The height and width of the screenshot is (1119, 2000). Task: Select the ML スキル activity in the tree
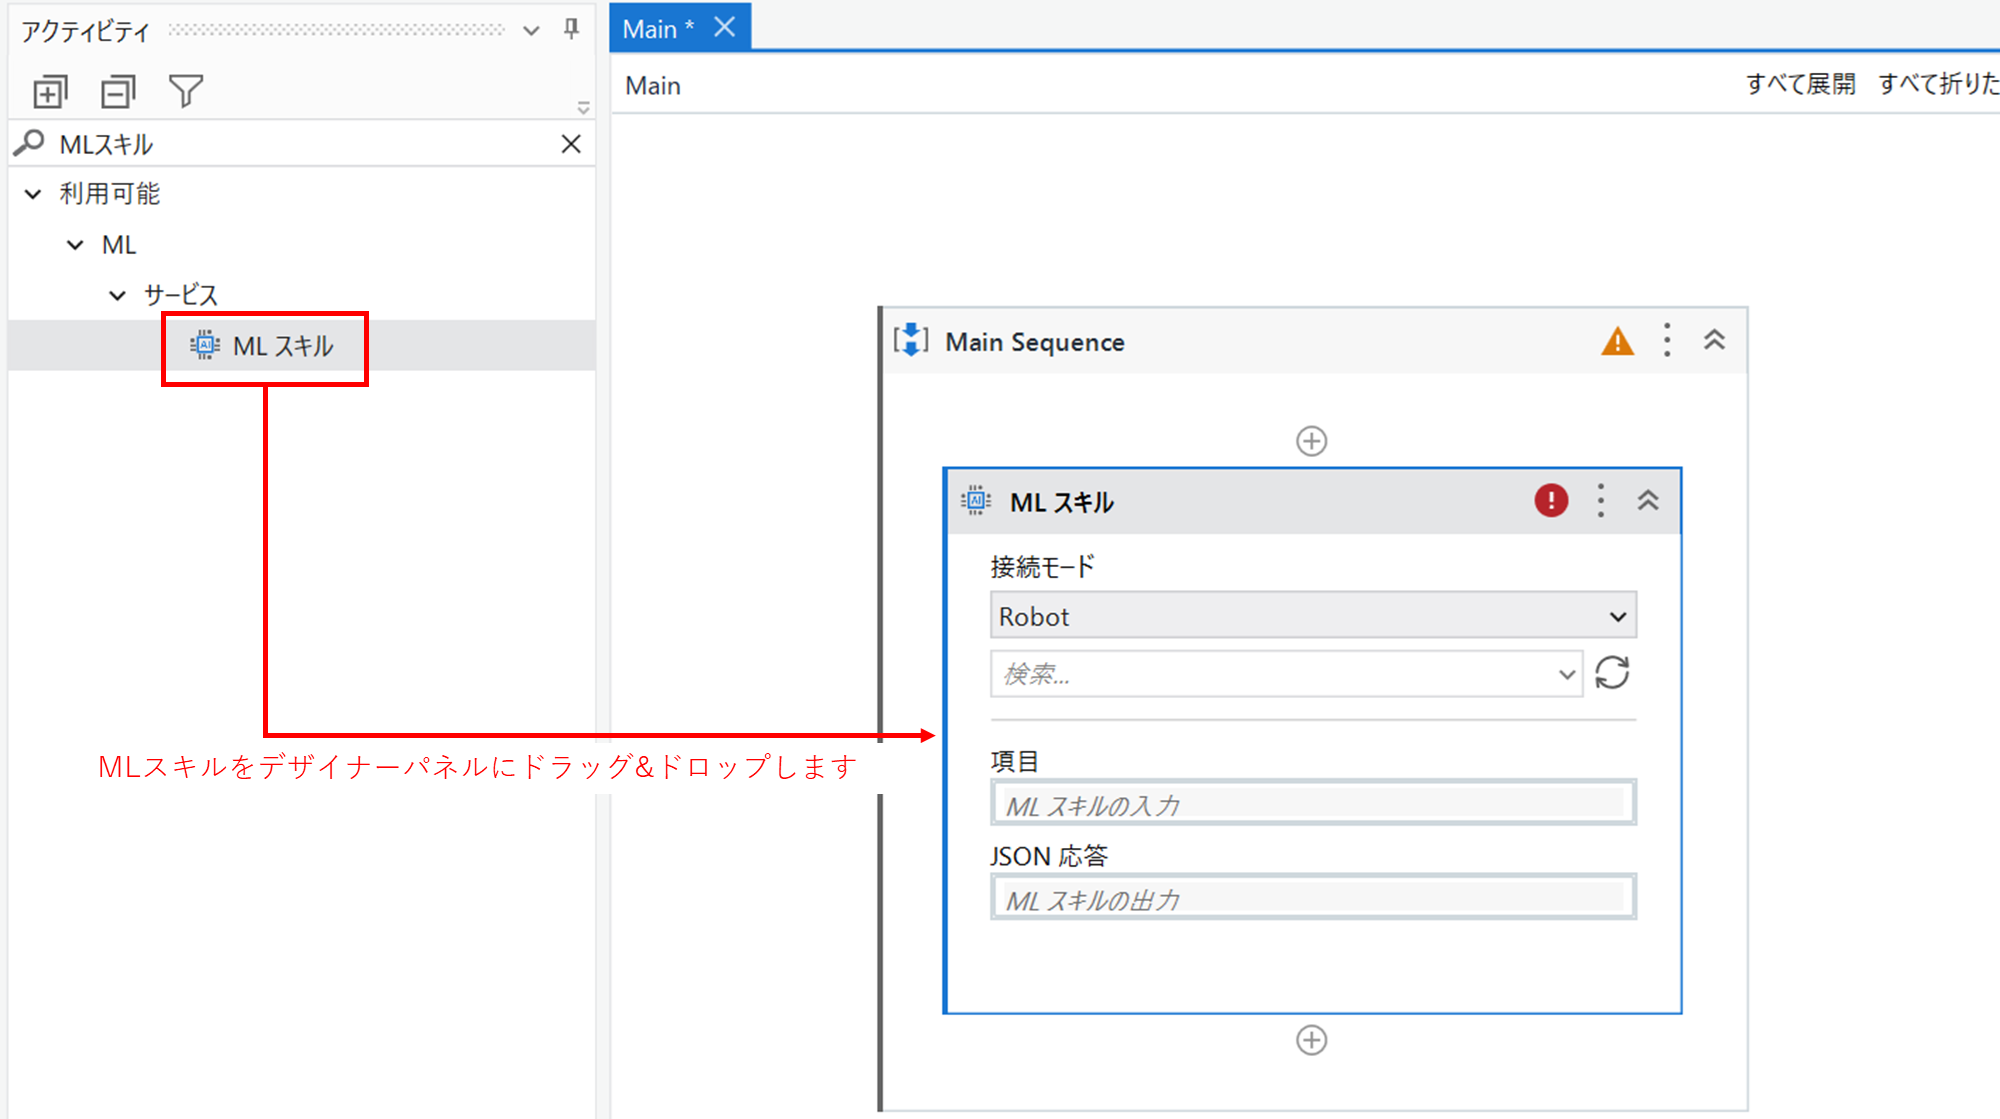(x=282, y=346)
